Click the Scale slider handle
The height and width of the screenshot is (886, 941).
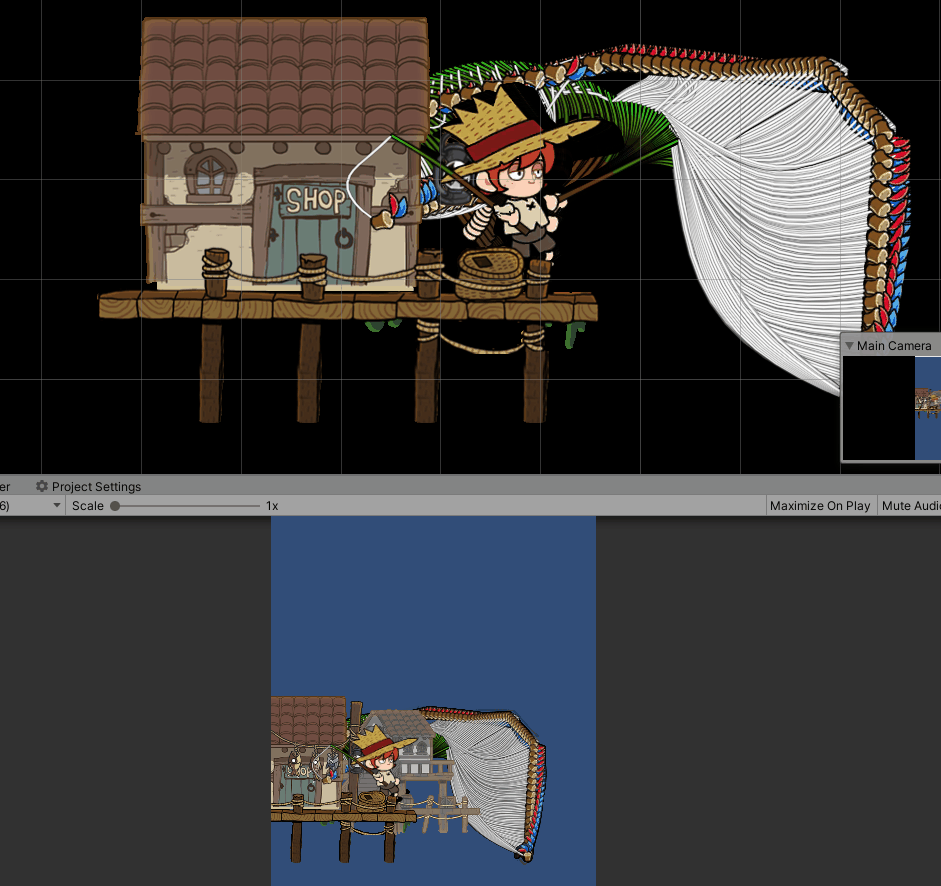coord(117,506)
